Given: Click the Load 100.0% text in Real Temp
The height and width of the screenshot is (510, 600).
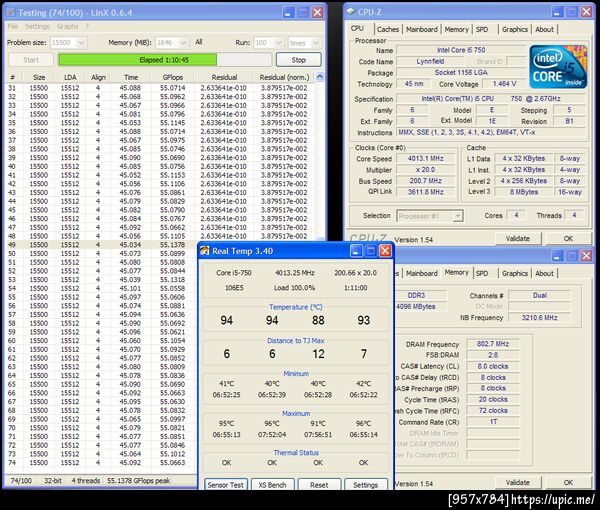Looking at the screenshot, I should click(x=295, y=288).
